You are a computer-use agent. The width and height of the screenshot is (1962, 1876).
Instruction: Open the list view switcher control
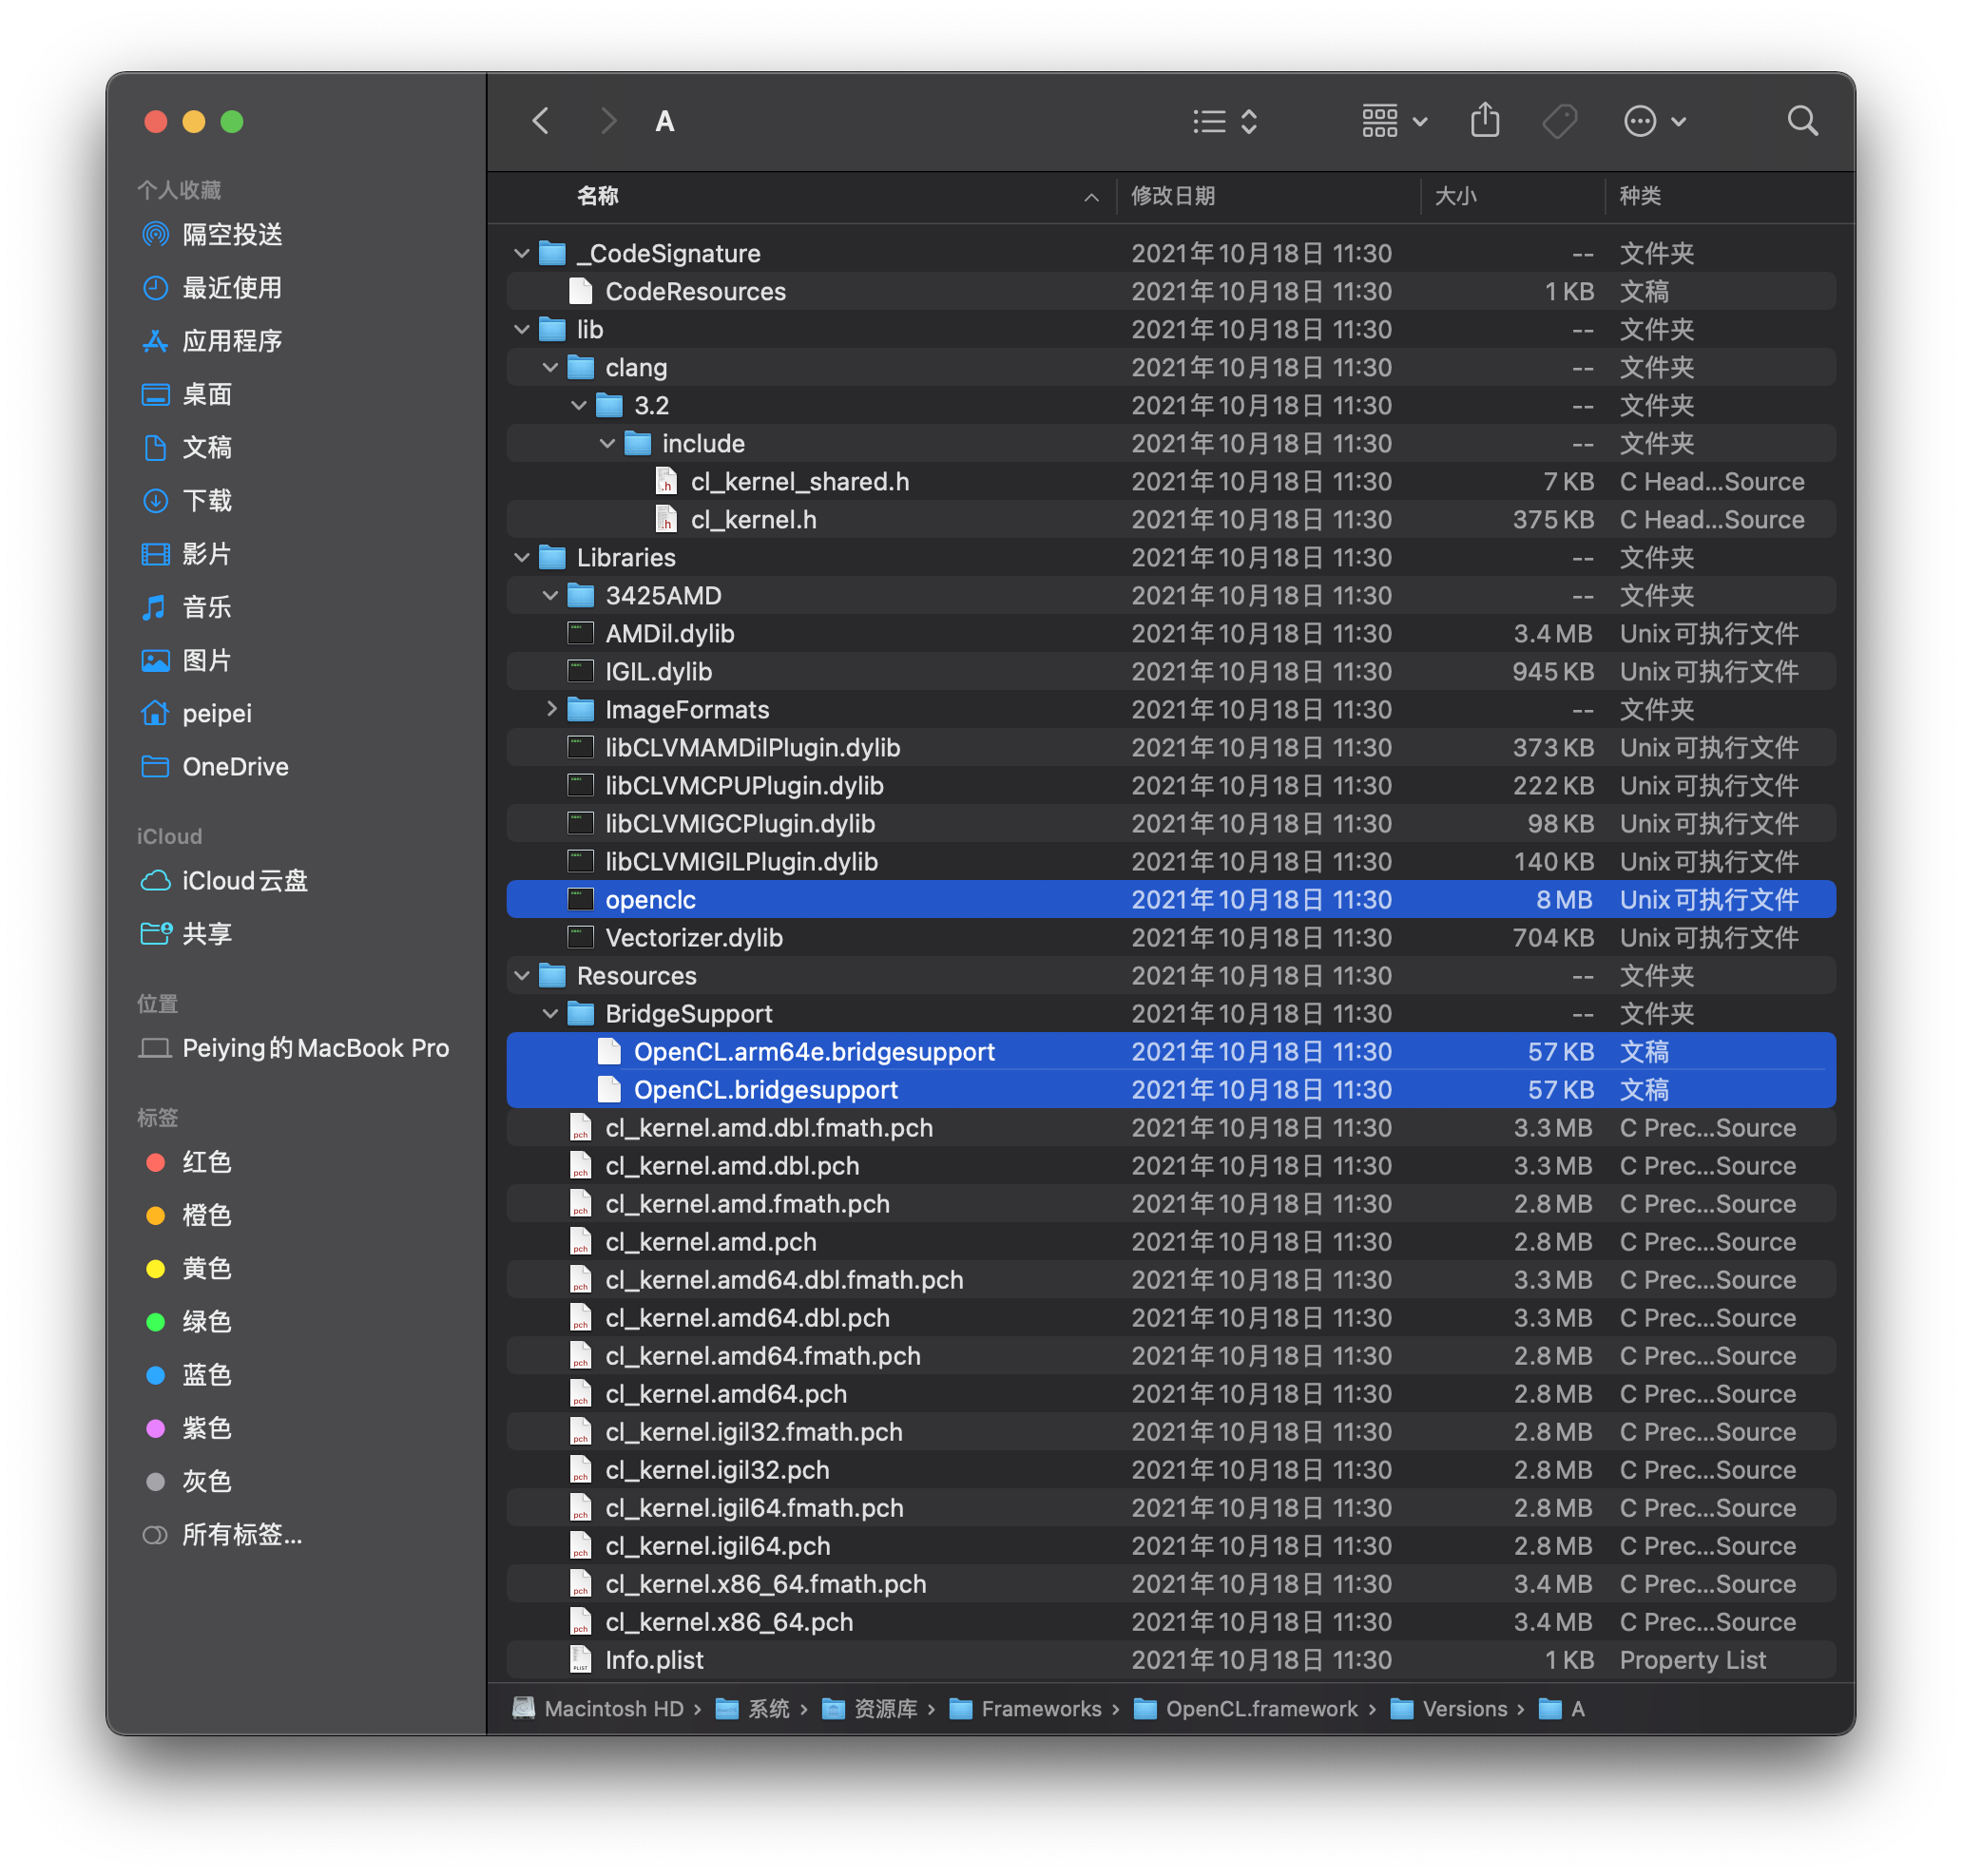tap(1225, 121)
